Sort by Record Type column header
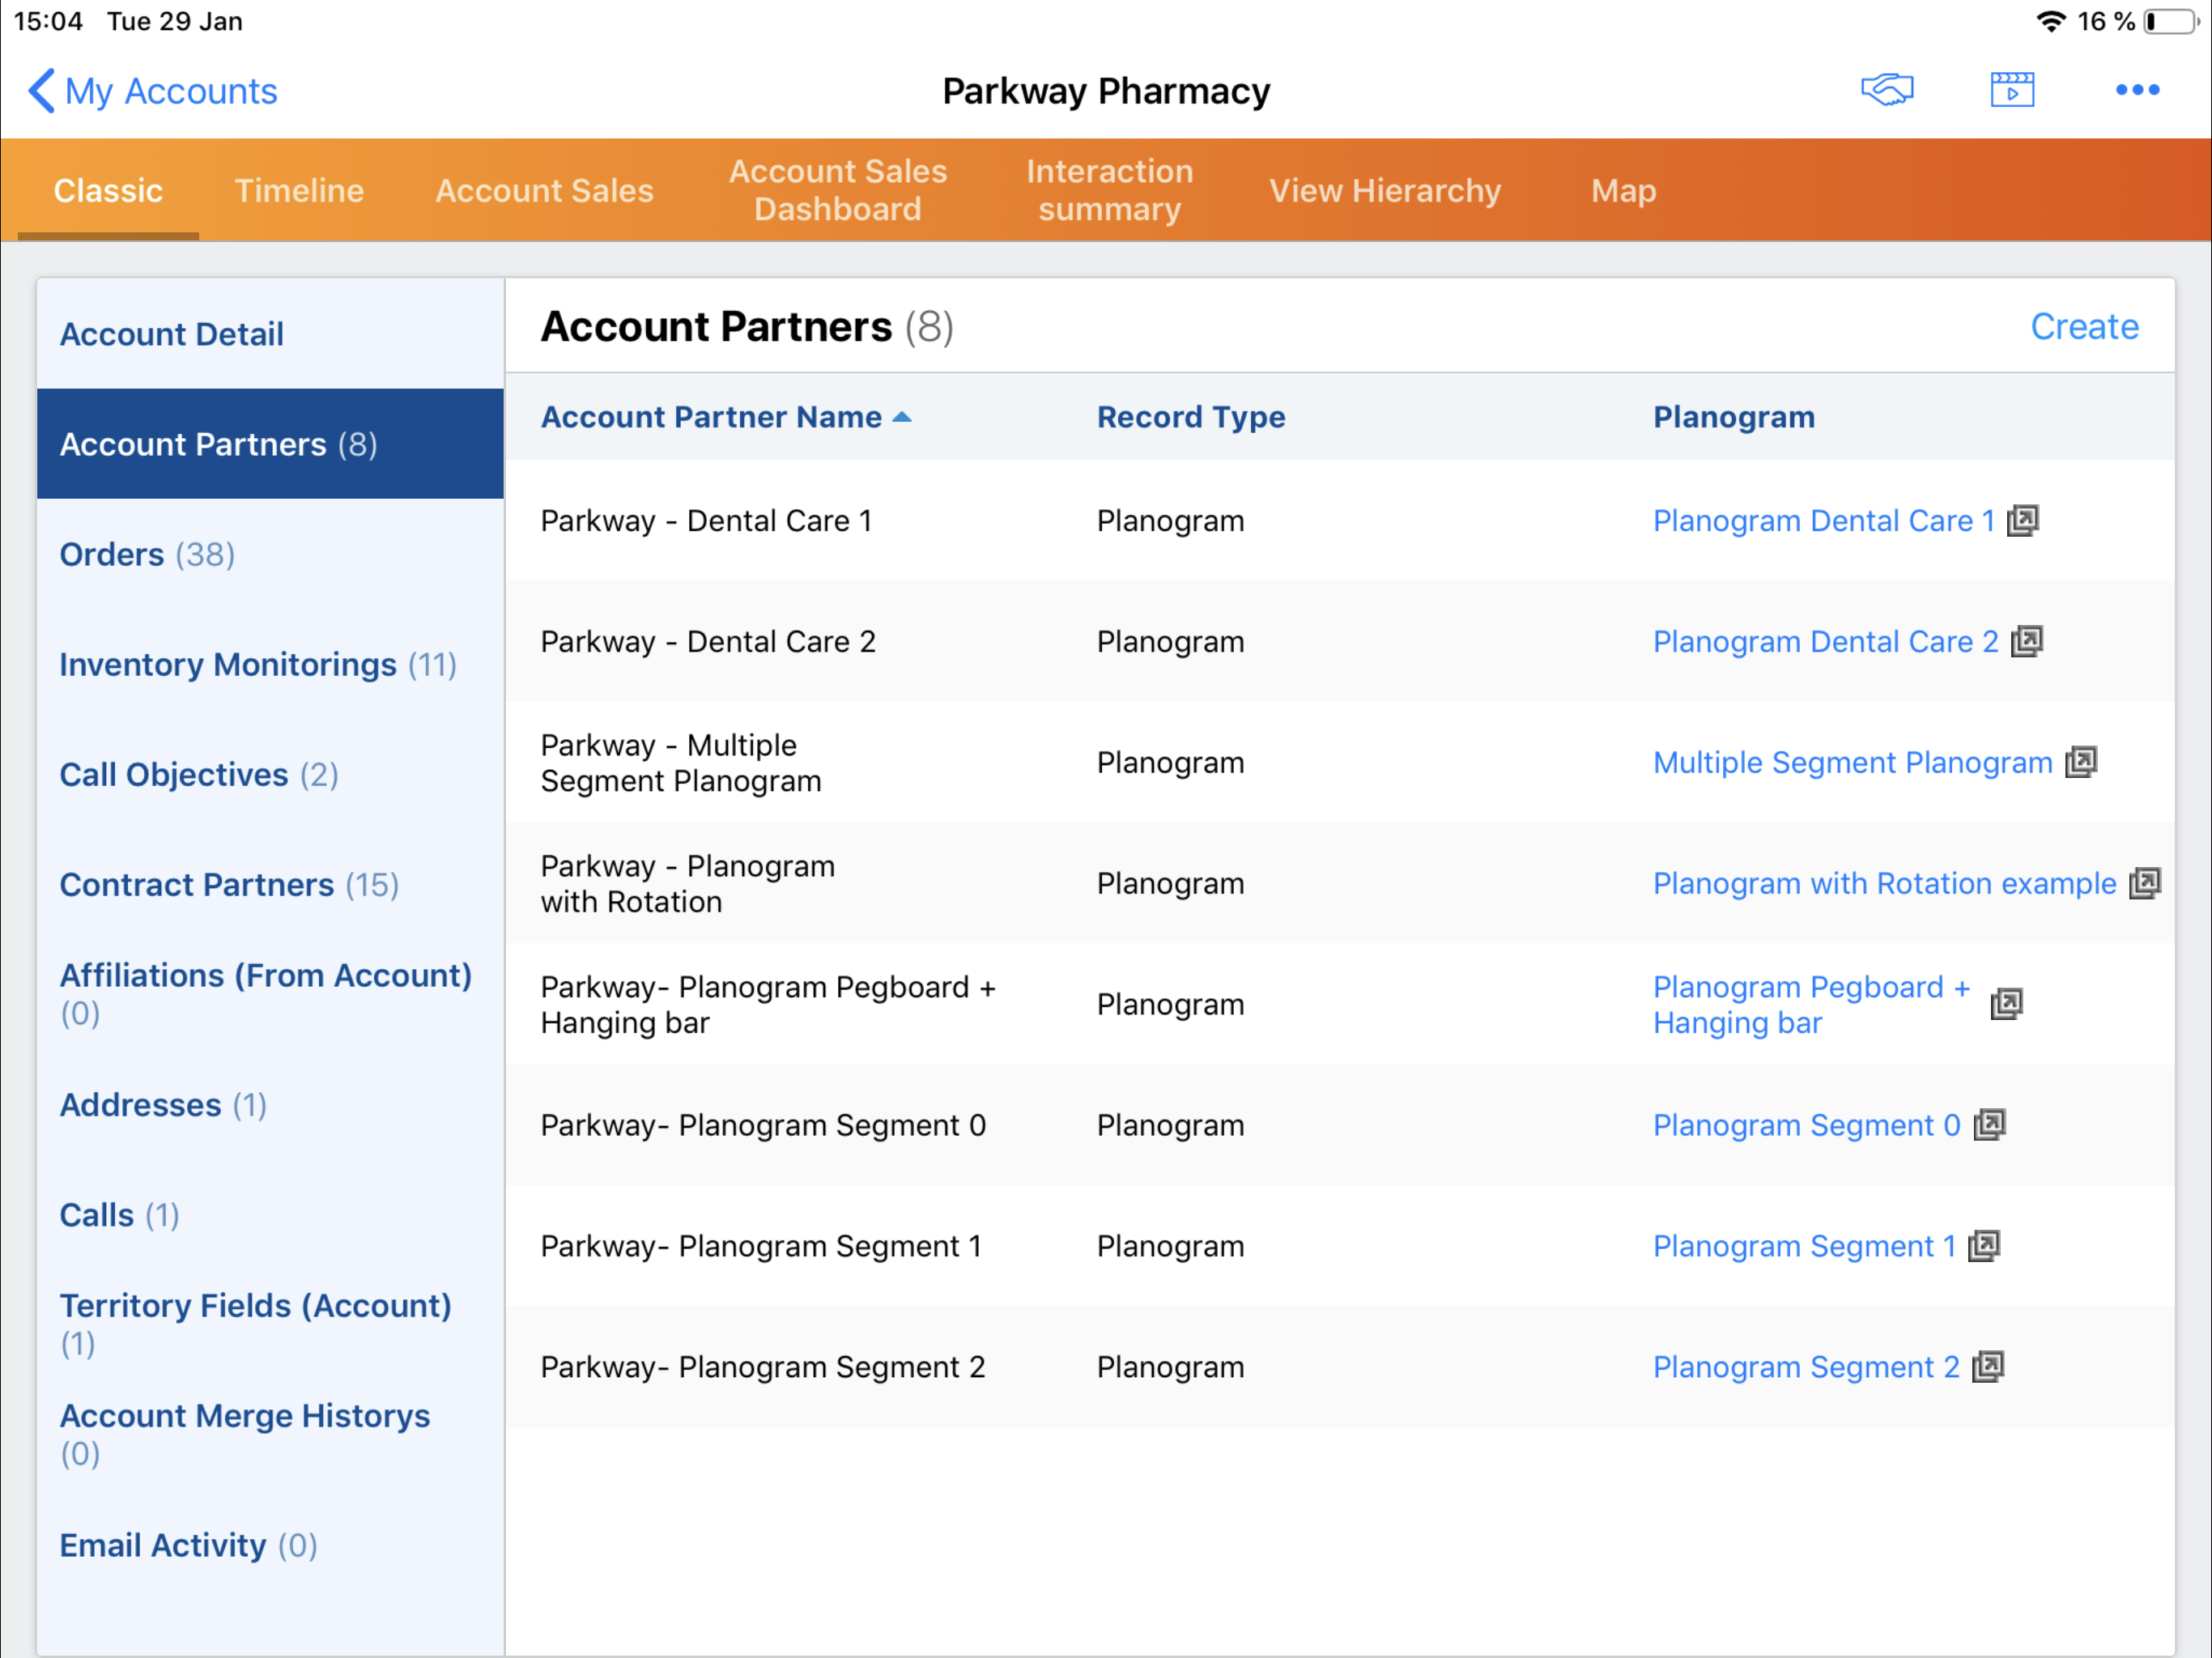 tap(1190, 417)
